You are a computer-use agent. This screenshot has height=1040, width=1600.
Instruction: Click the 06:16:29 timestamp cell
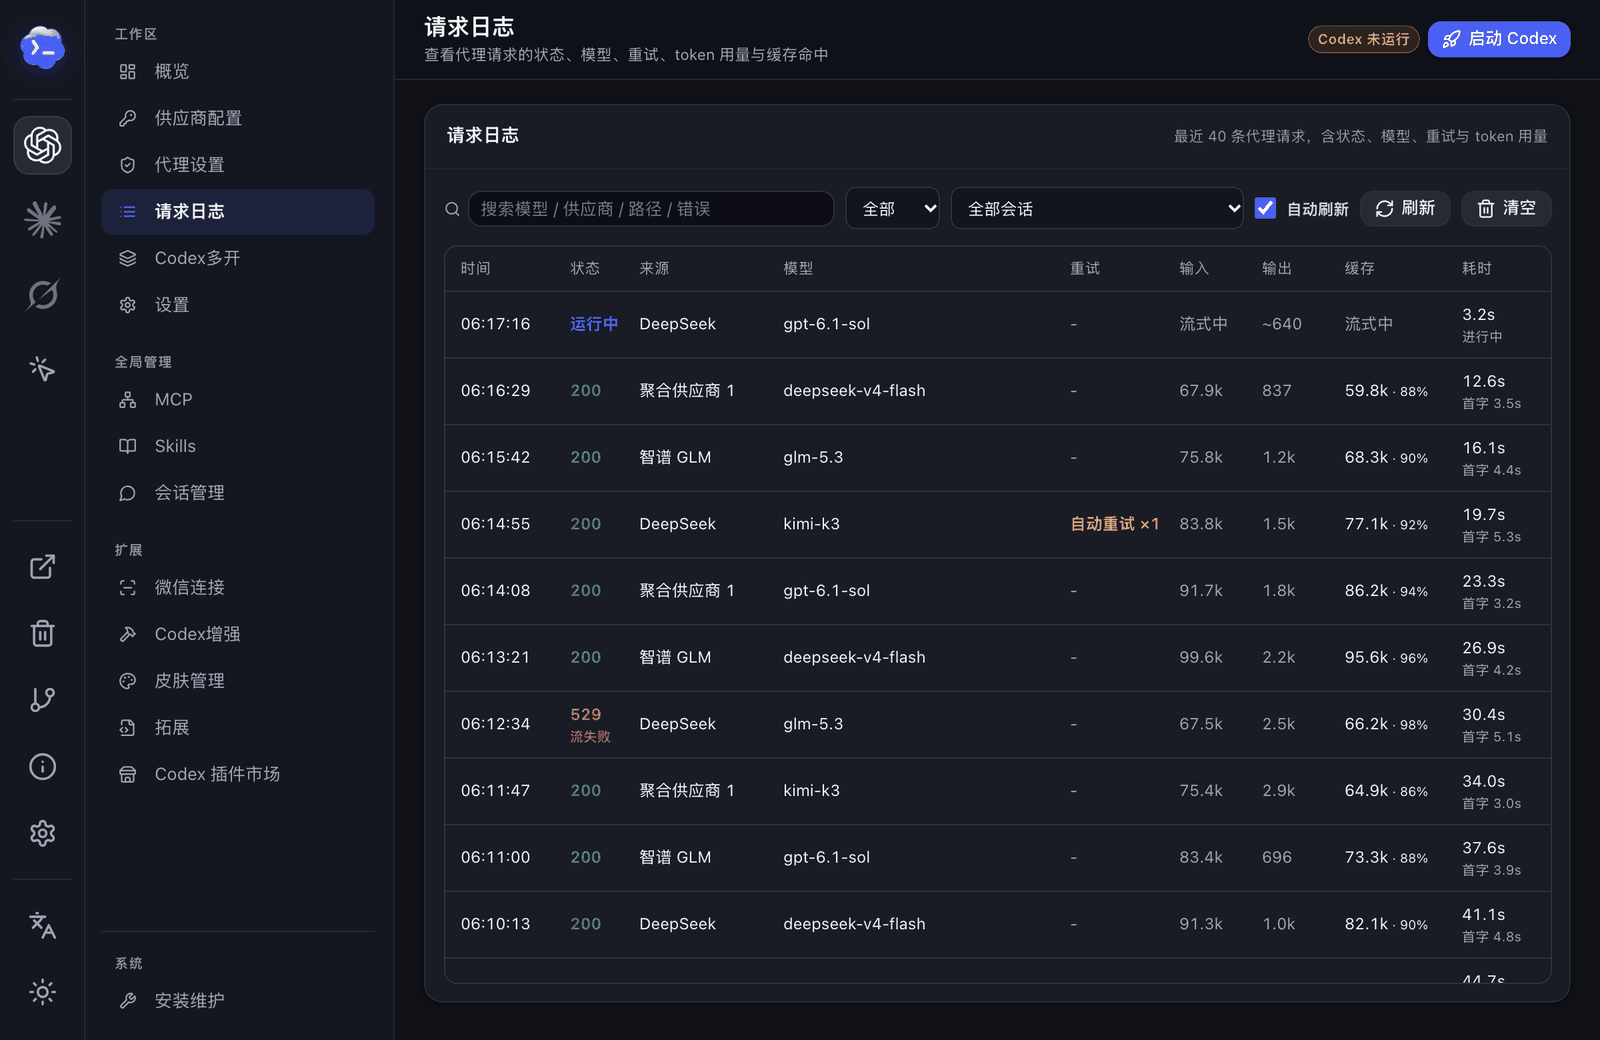[496, 391]
